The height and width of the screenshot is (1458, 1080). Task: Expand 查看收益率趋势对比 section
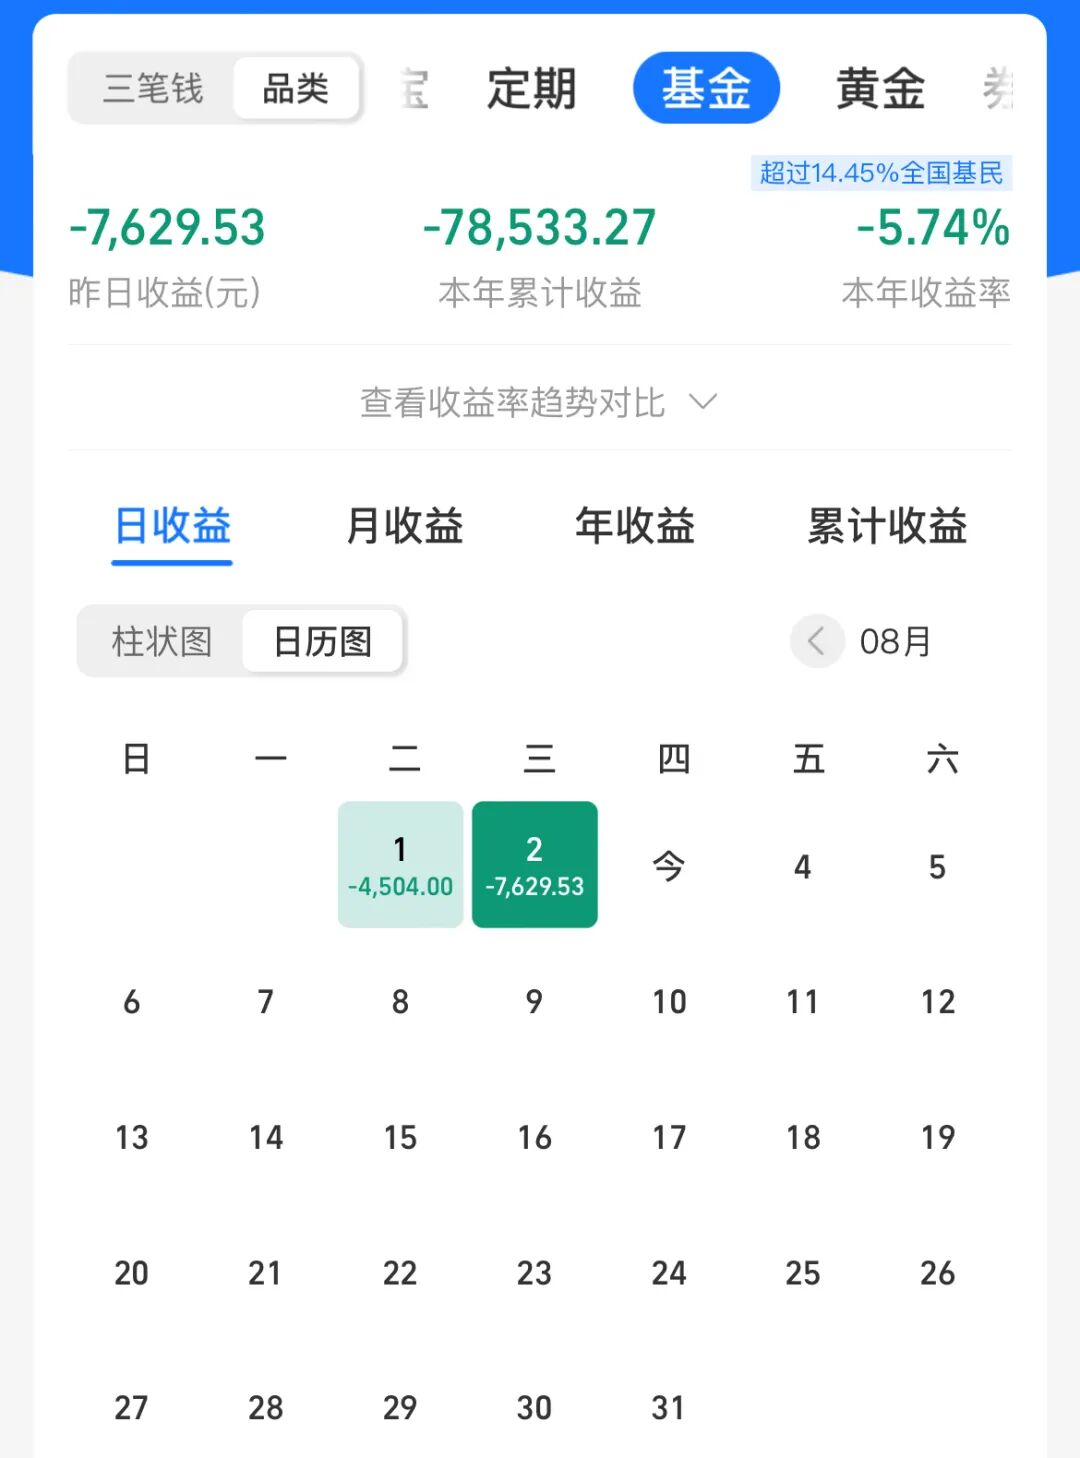tap(539, 402)
